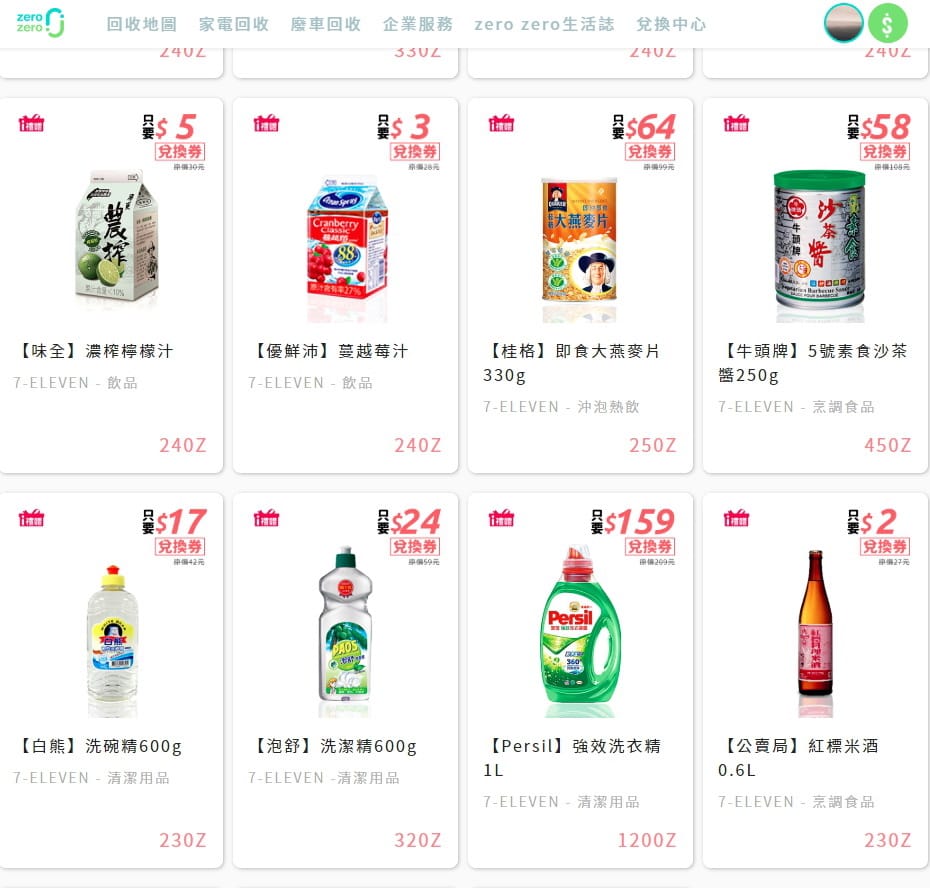The image size is (930, 888).
Task: Click gift icon on 紅標米酒 card
Action: [736, 518]
